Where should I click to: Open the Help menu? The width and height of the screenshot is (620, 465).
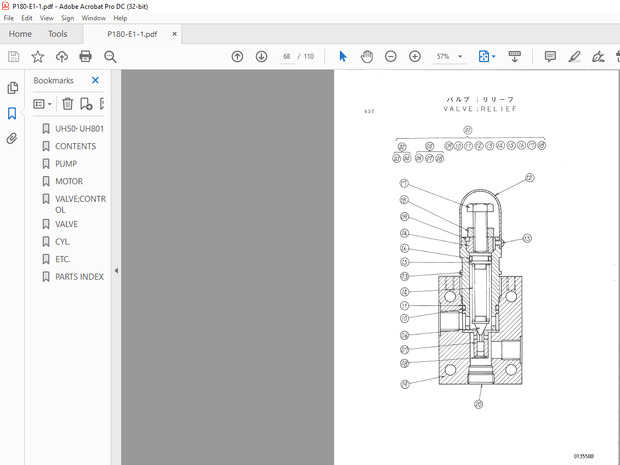pyautogui.click(x=120, y=18)
